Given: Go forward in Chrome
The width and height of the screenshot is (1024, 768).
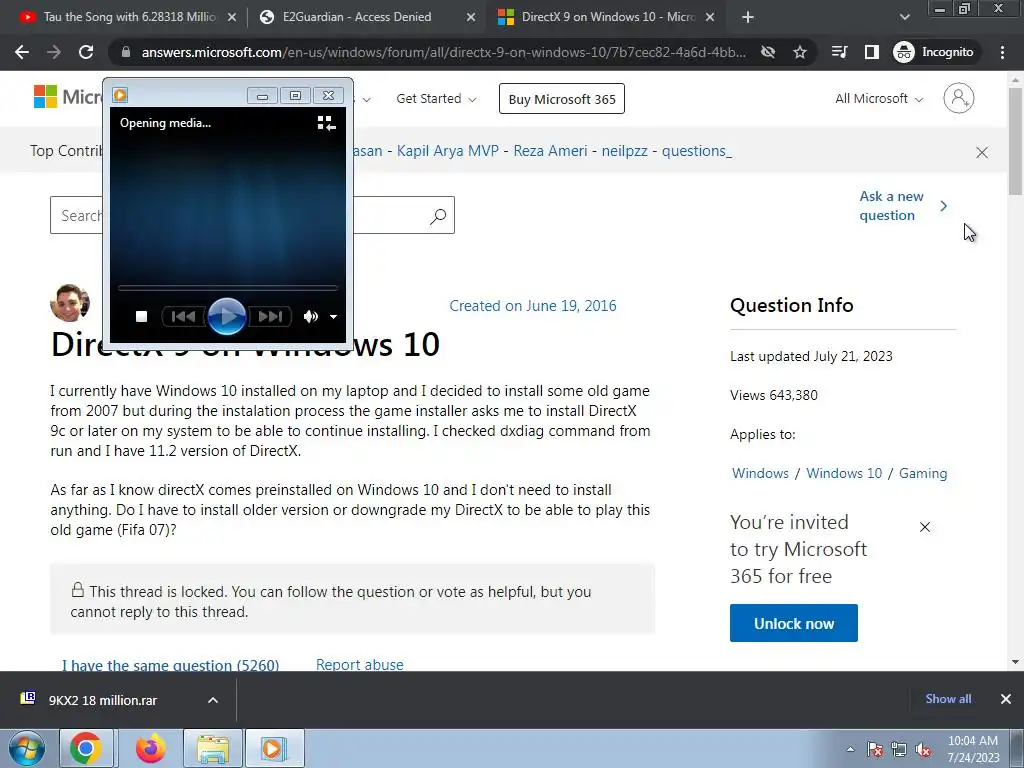Looking at the screenshot, I should coord(54,52).
